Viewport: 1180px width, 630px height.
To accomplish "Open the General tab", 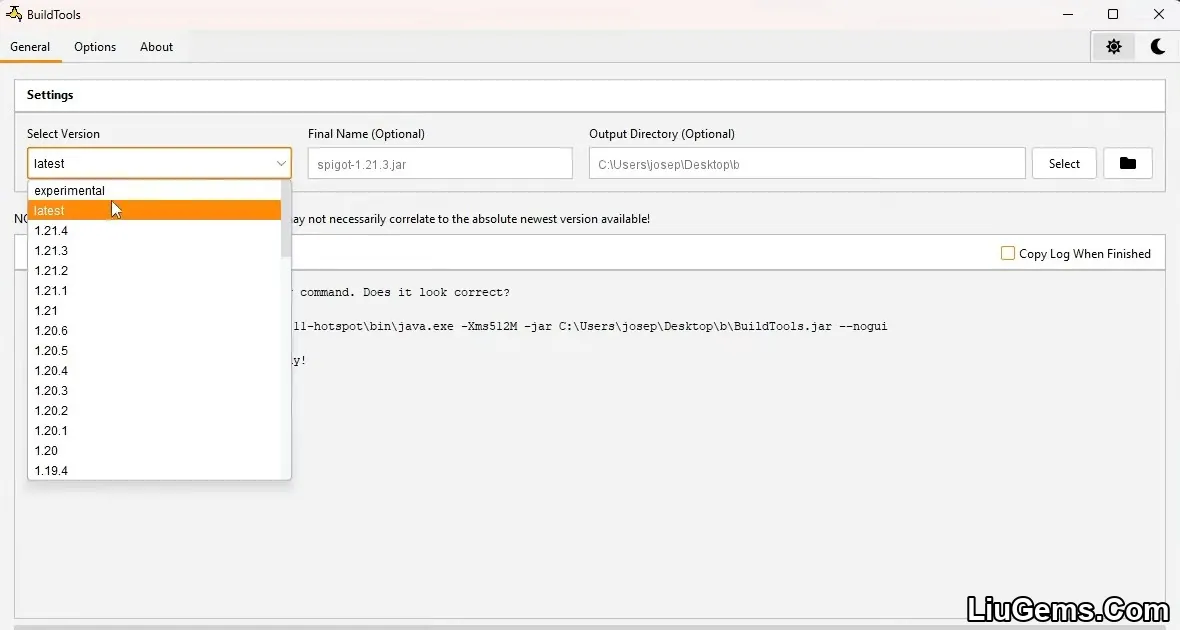I will tap(30, 47).
